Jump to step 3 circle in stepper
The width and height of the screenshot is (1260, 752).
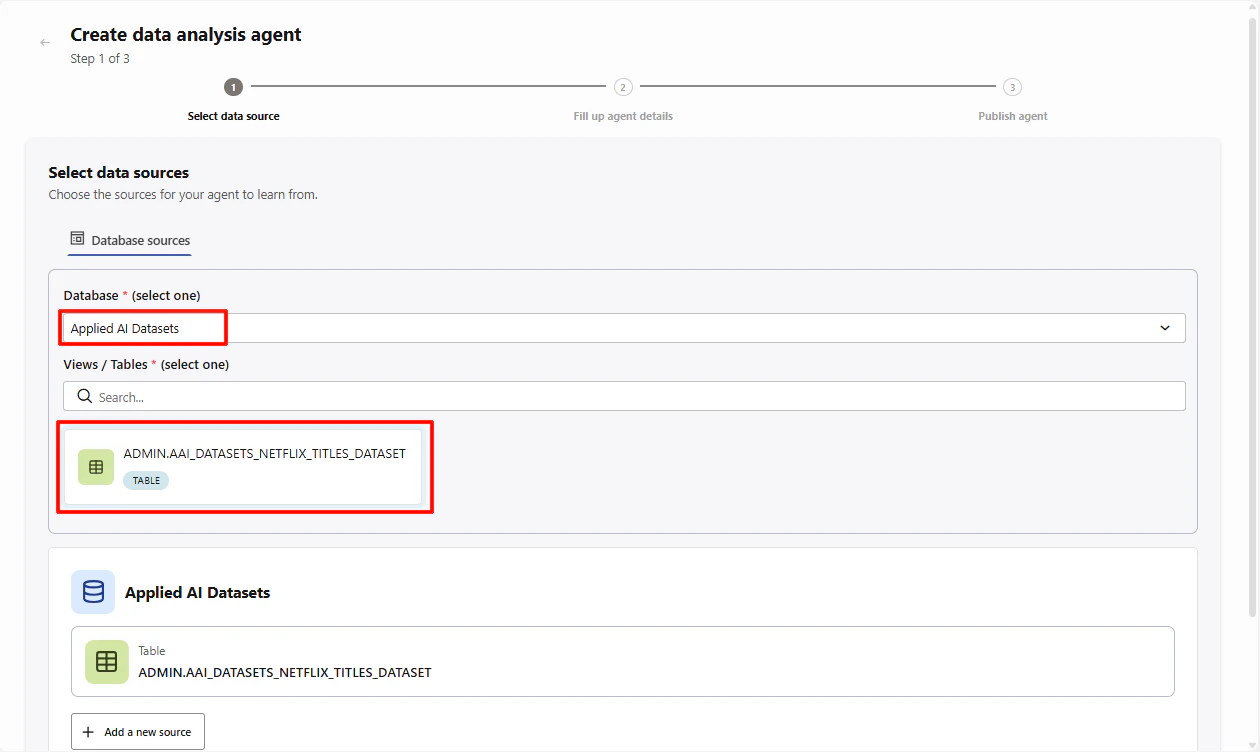1012,87
